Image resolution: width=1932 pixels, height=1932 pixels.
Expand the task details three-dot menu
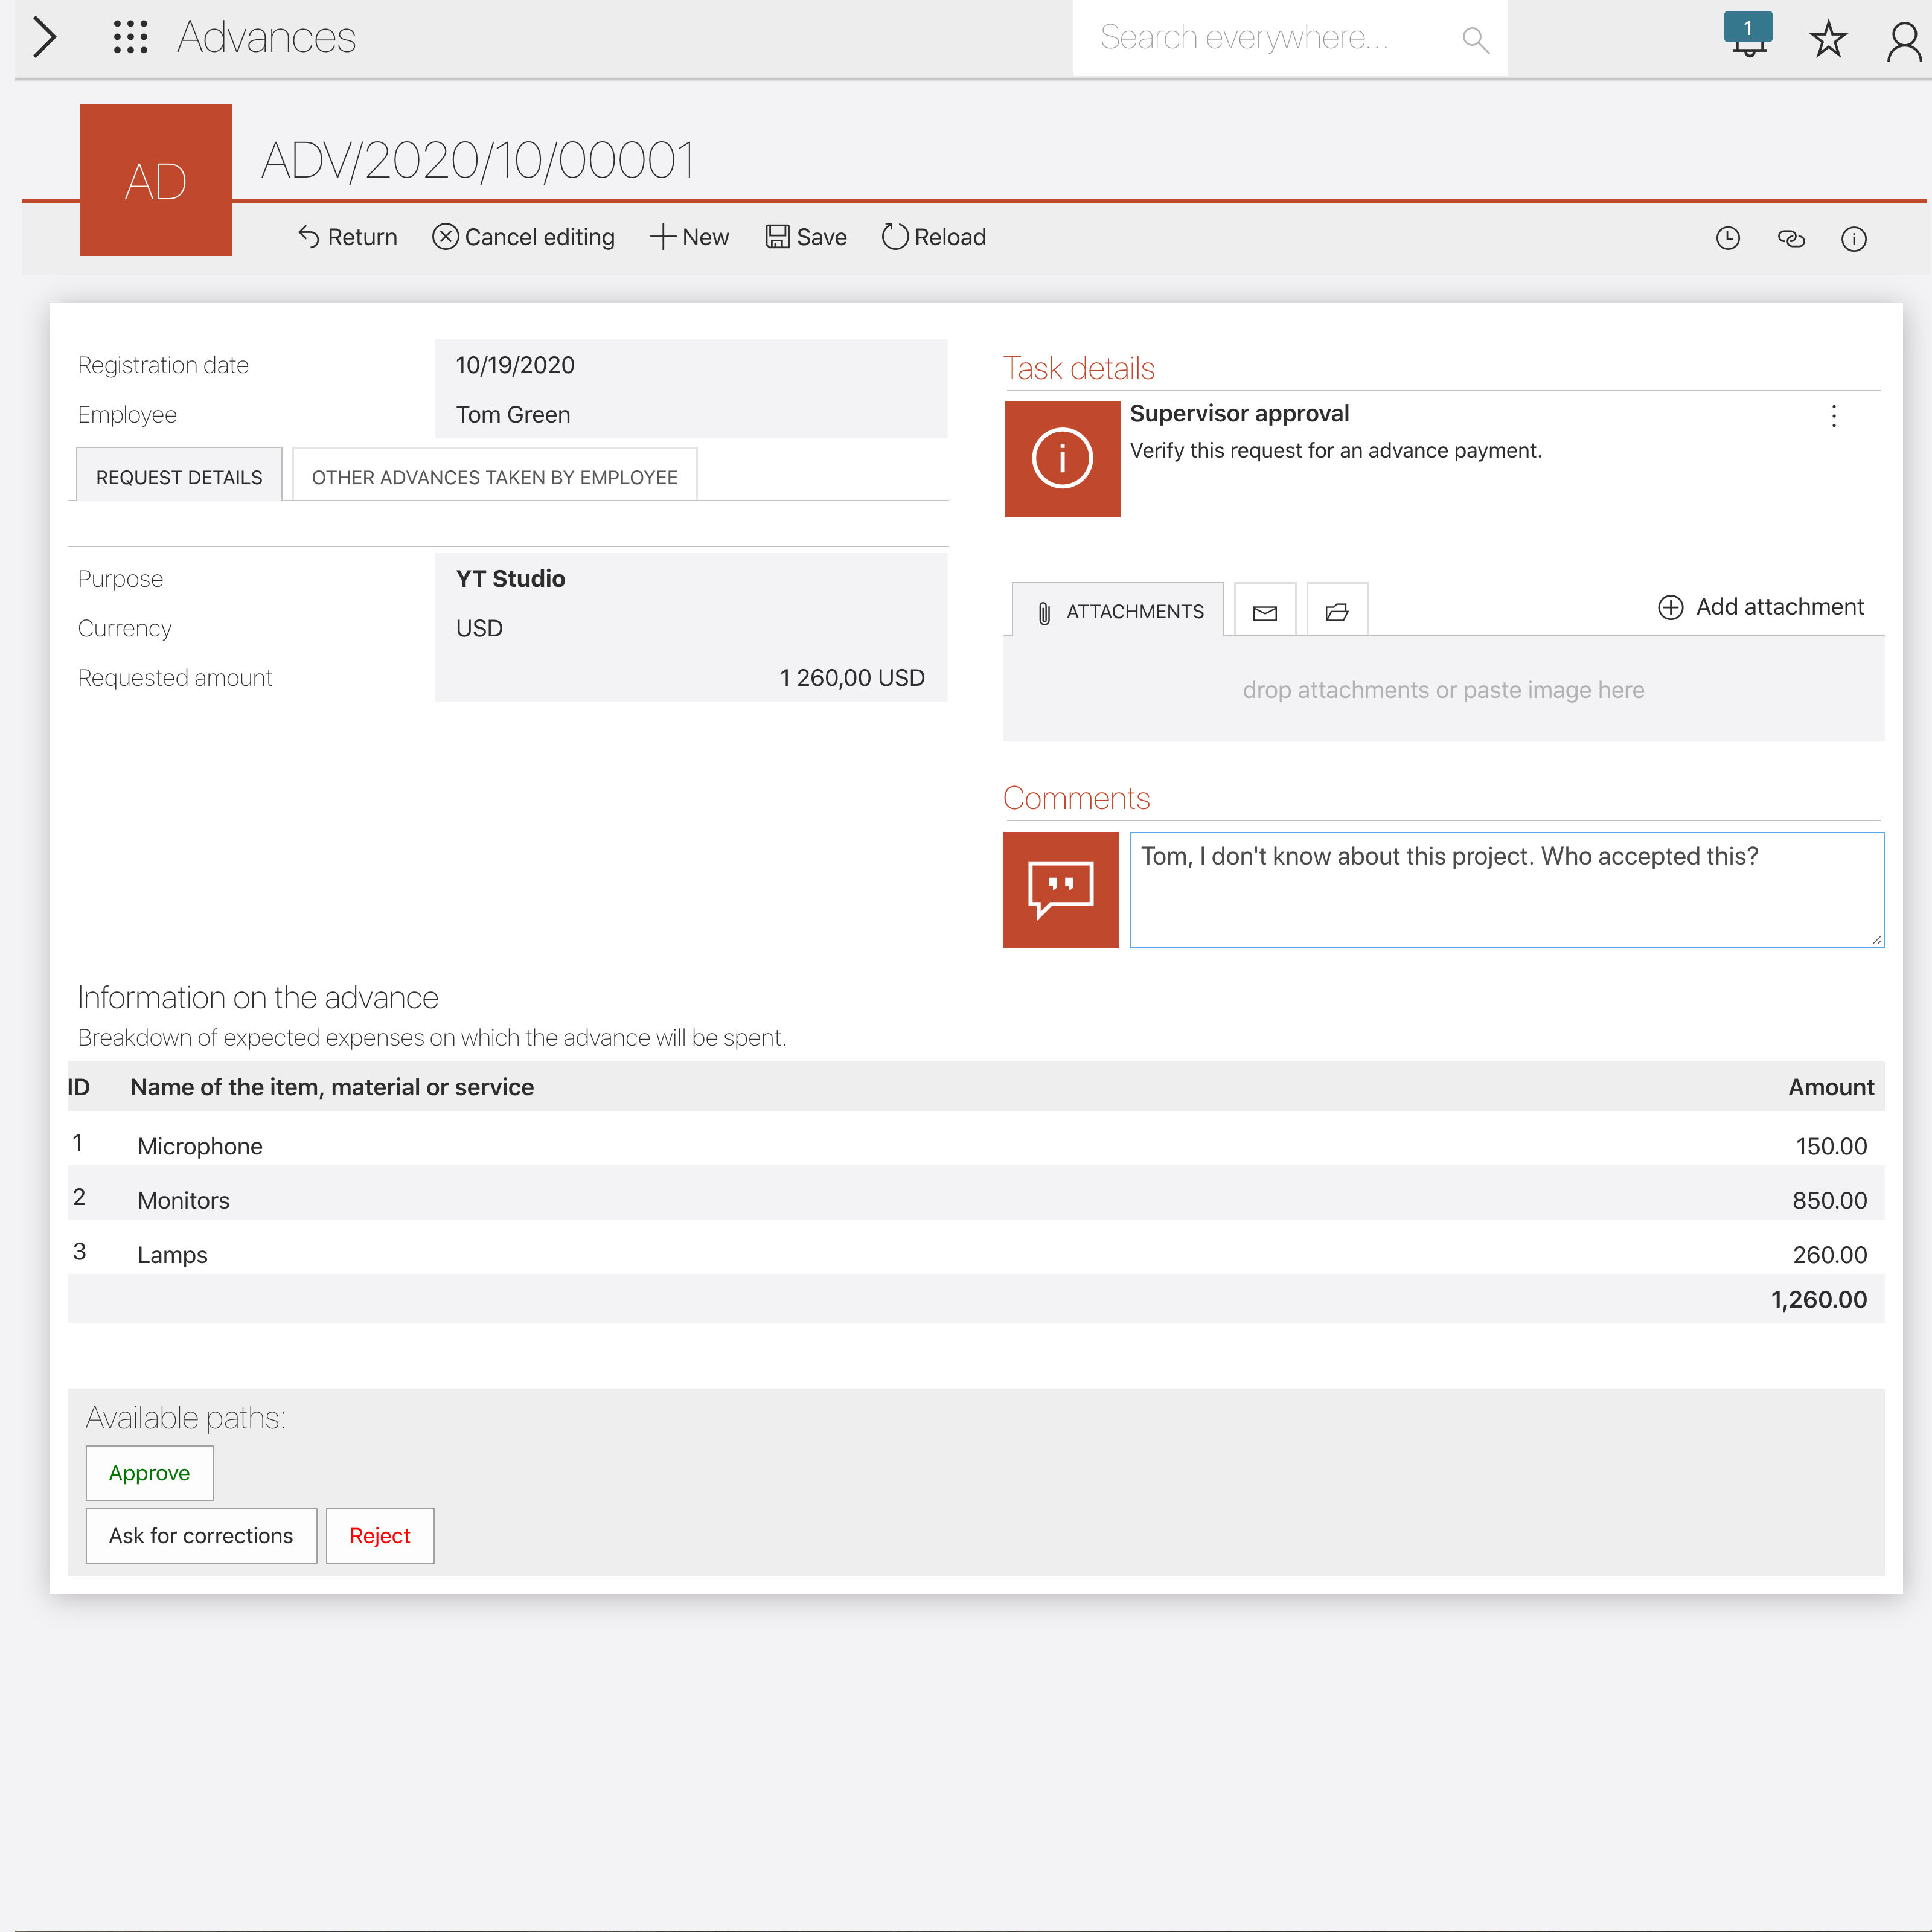point(1833,416)
